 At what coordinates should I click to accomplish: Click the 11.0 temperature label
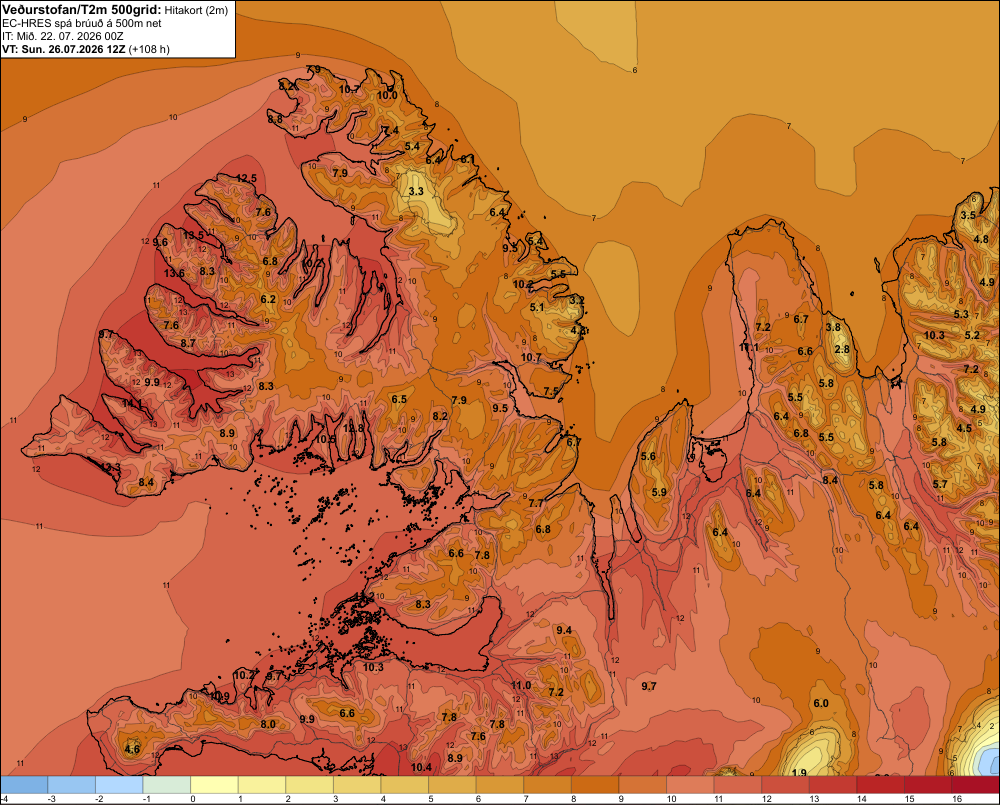point(521,685)
